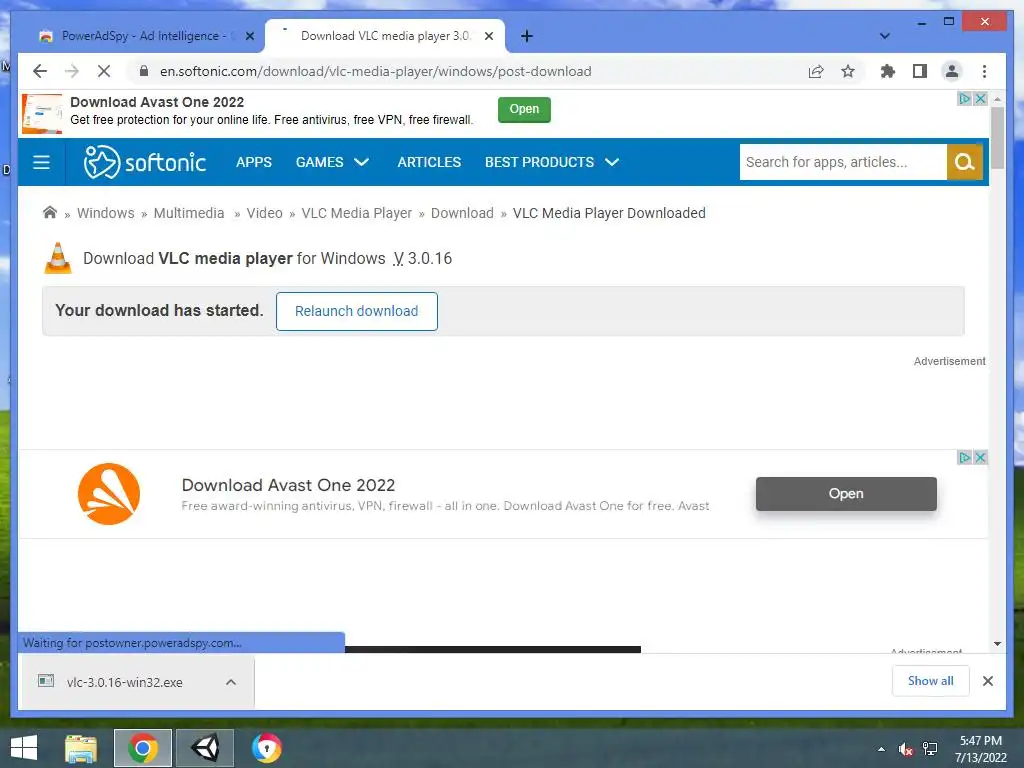The width and height of the screenshot is (1024, 768).
Task: Click the Search for apps, articles field
Action: point(843,162)
